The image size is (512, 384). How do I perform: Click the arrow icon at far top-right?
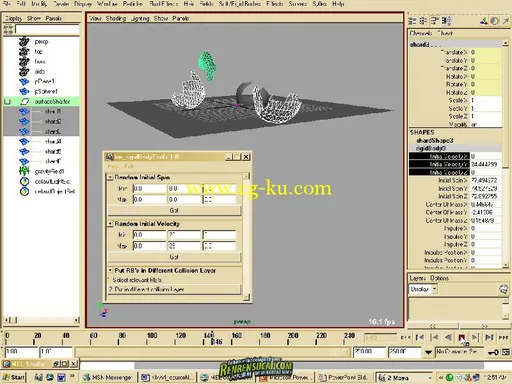[506, 21]
